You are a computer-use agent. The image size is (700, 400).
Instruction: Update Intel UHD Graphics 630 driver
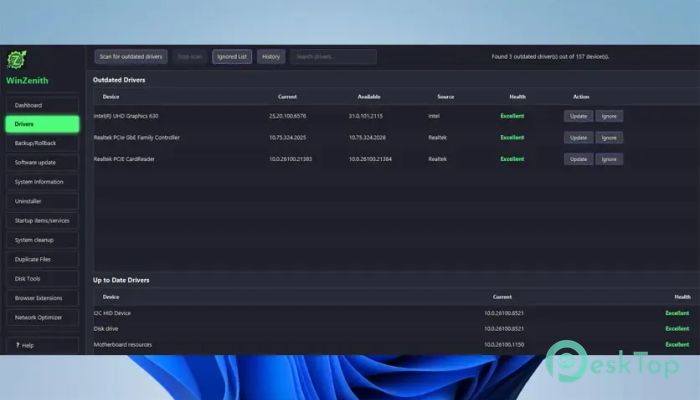point(578,116)
